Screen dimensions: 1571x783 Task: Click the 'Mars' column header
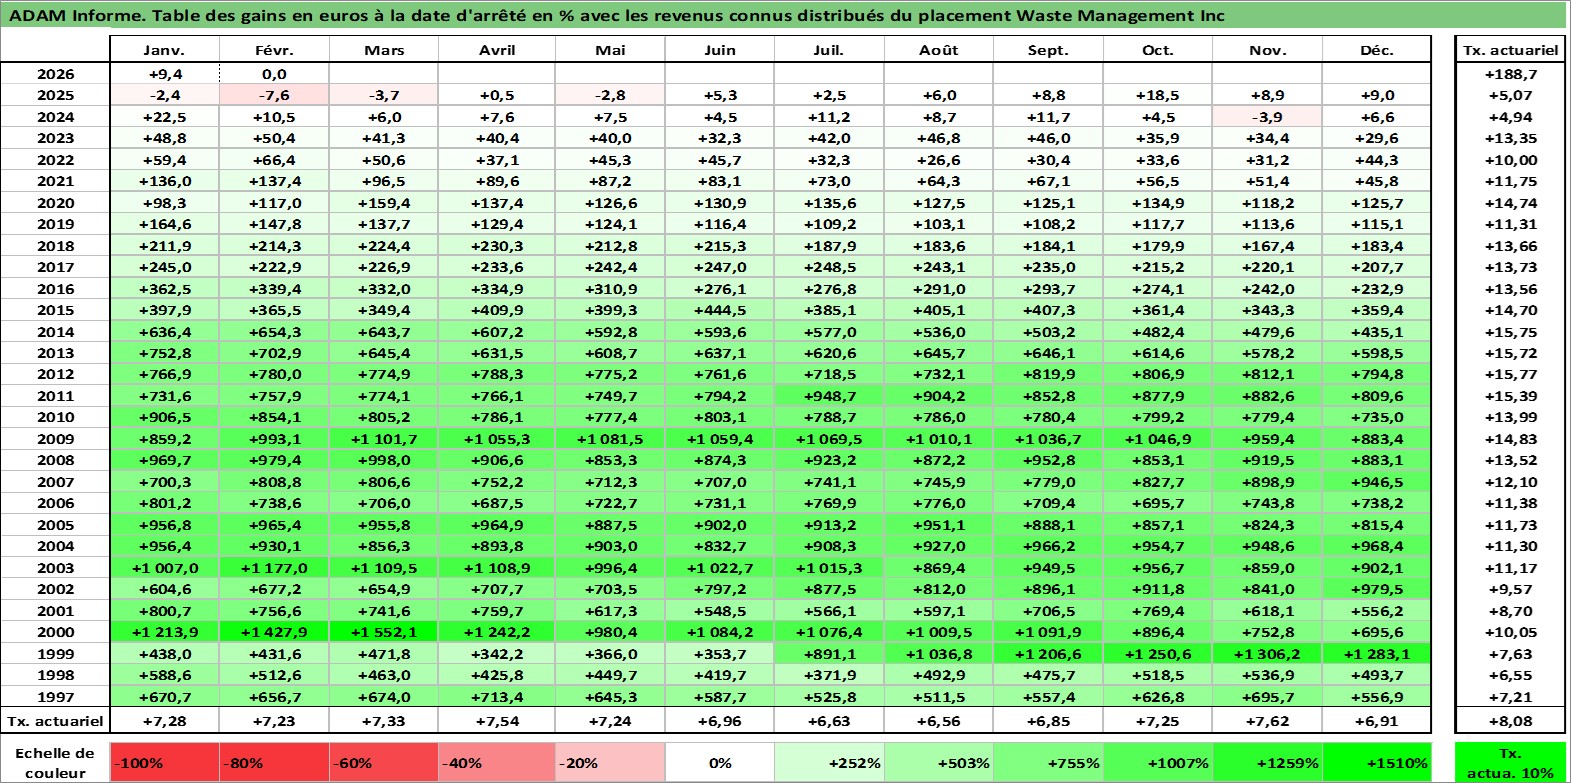point(384,50)
